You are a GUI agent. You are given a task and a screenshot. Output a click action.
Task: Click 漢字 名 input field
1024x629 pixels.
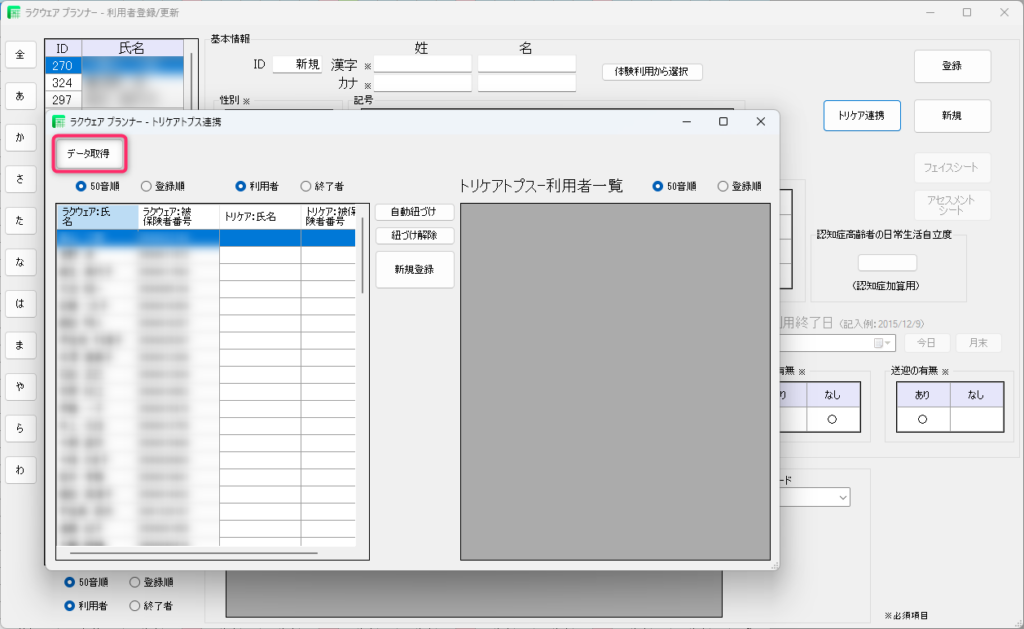click(526, 63)
